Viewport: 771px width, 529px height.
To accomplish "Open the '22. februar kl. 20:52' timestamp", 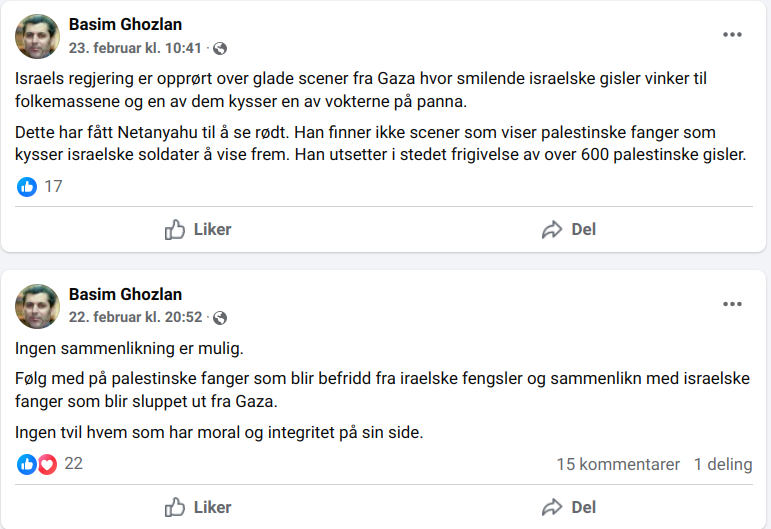I will (x=135, y=317).
